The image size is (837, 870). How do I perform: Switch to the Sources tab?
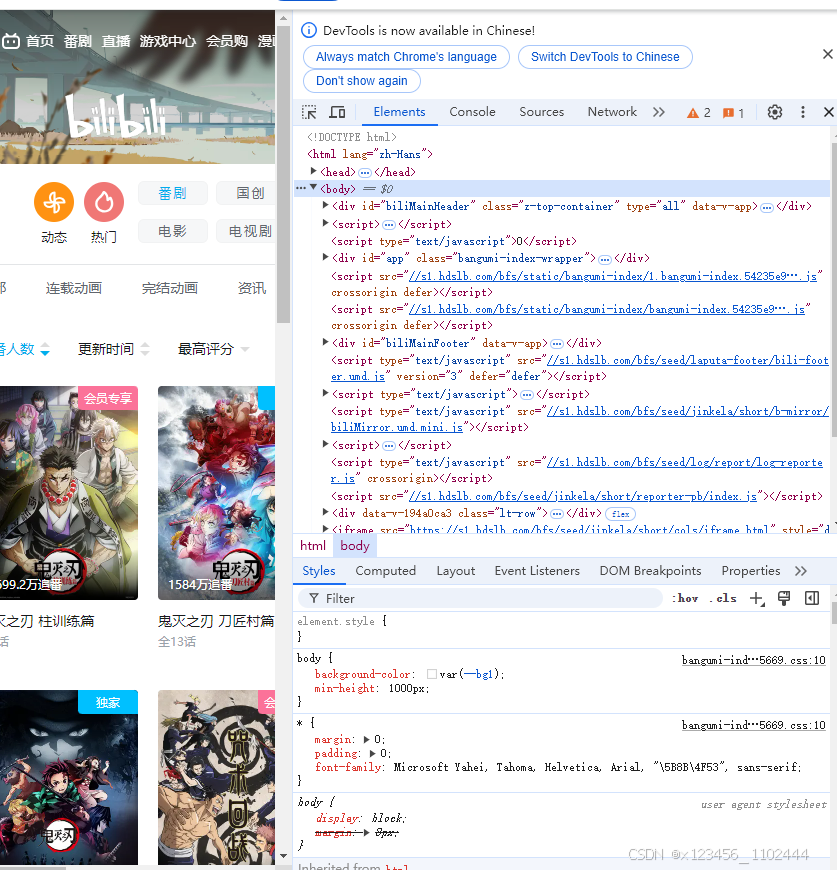click(541, 112)
